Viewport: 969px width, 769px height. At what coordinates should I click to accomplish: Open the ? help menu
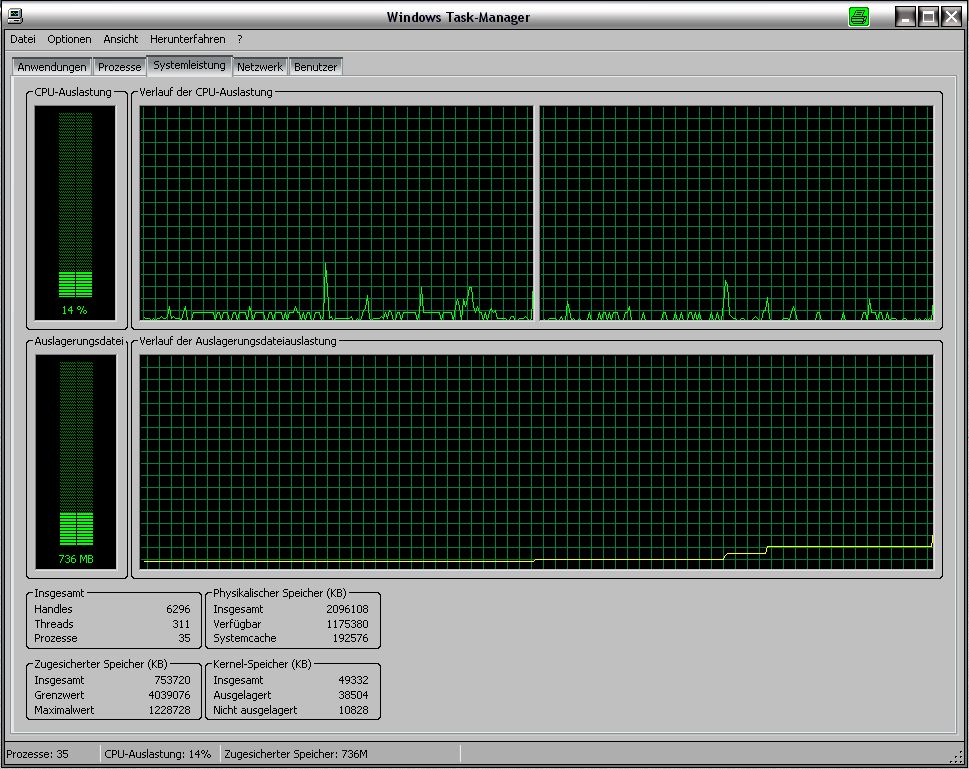click(x=240, y=39)
